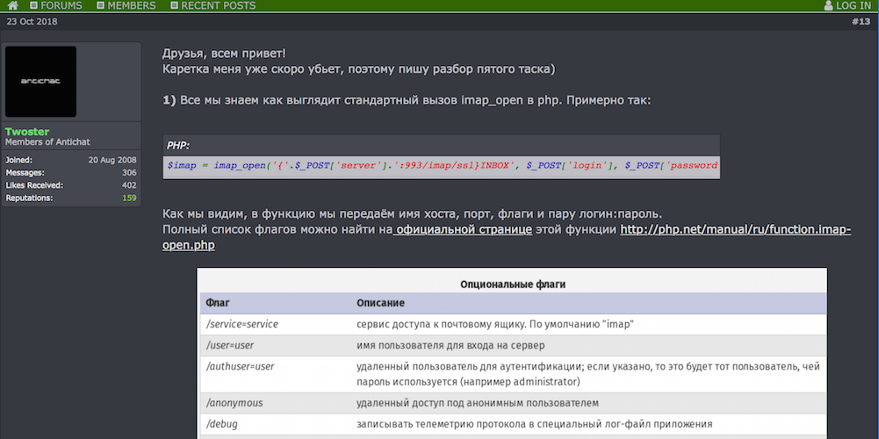This screenshot has width=879, height=439.
Task: Open the MEMBERS navigation item
Action: [x=126, y=6]
